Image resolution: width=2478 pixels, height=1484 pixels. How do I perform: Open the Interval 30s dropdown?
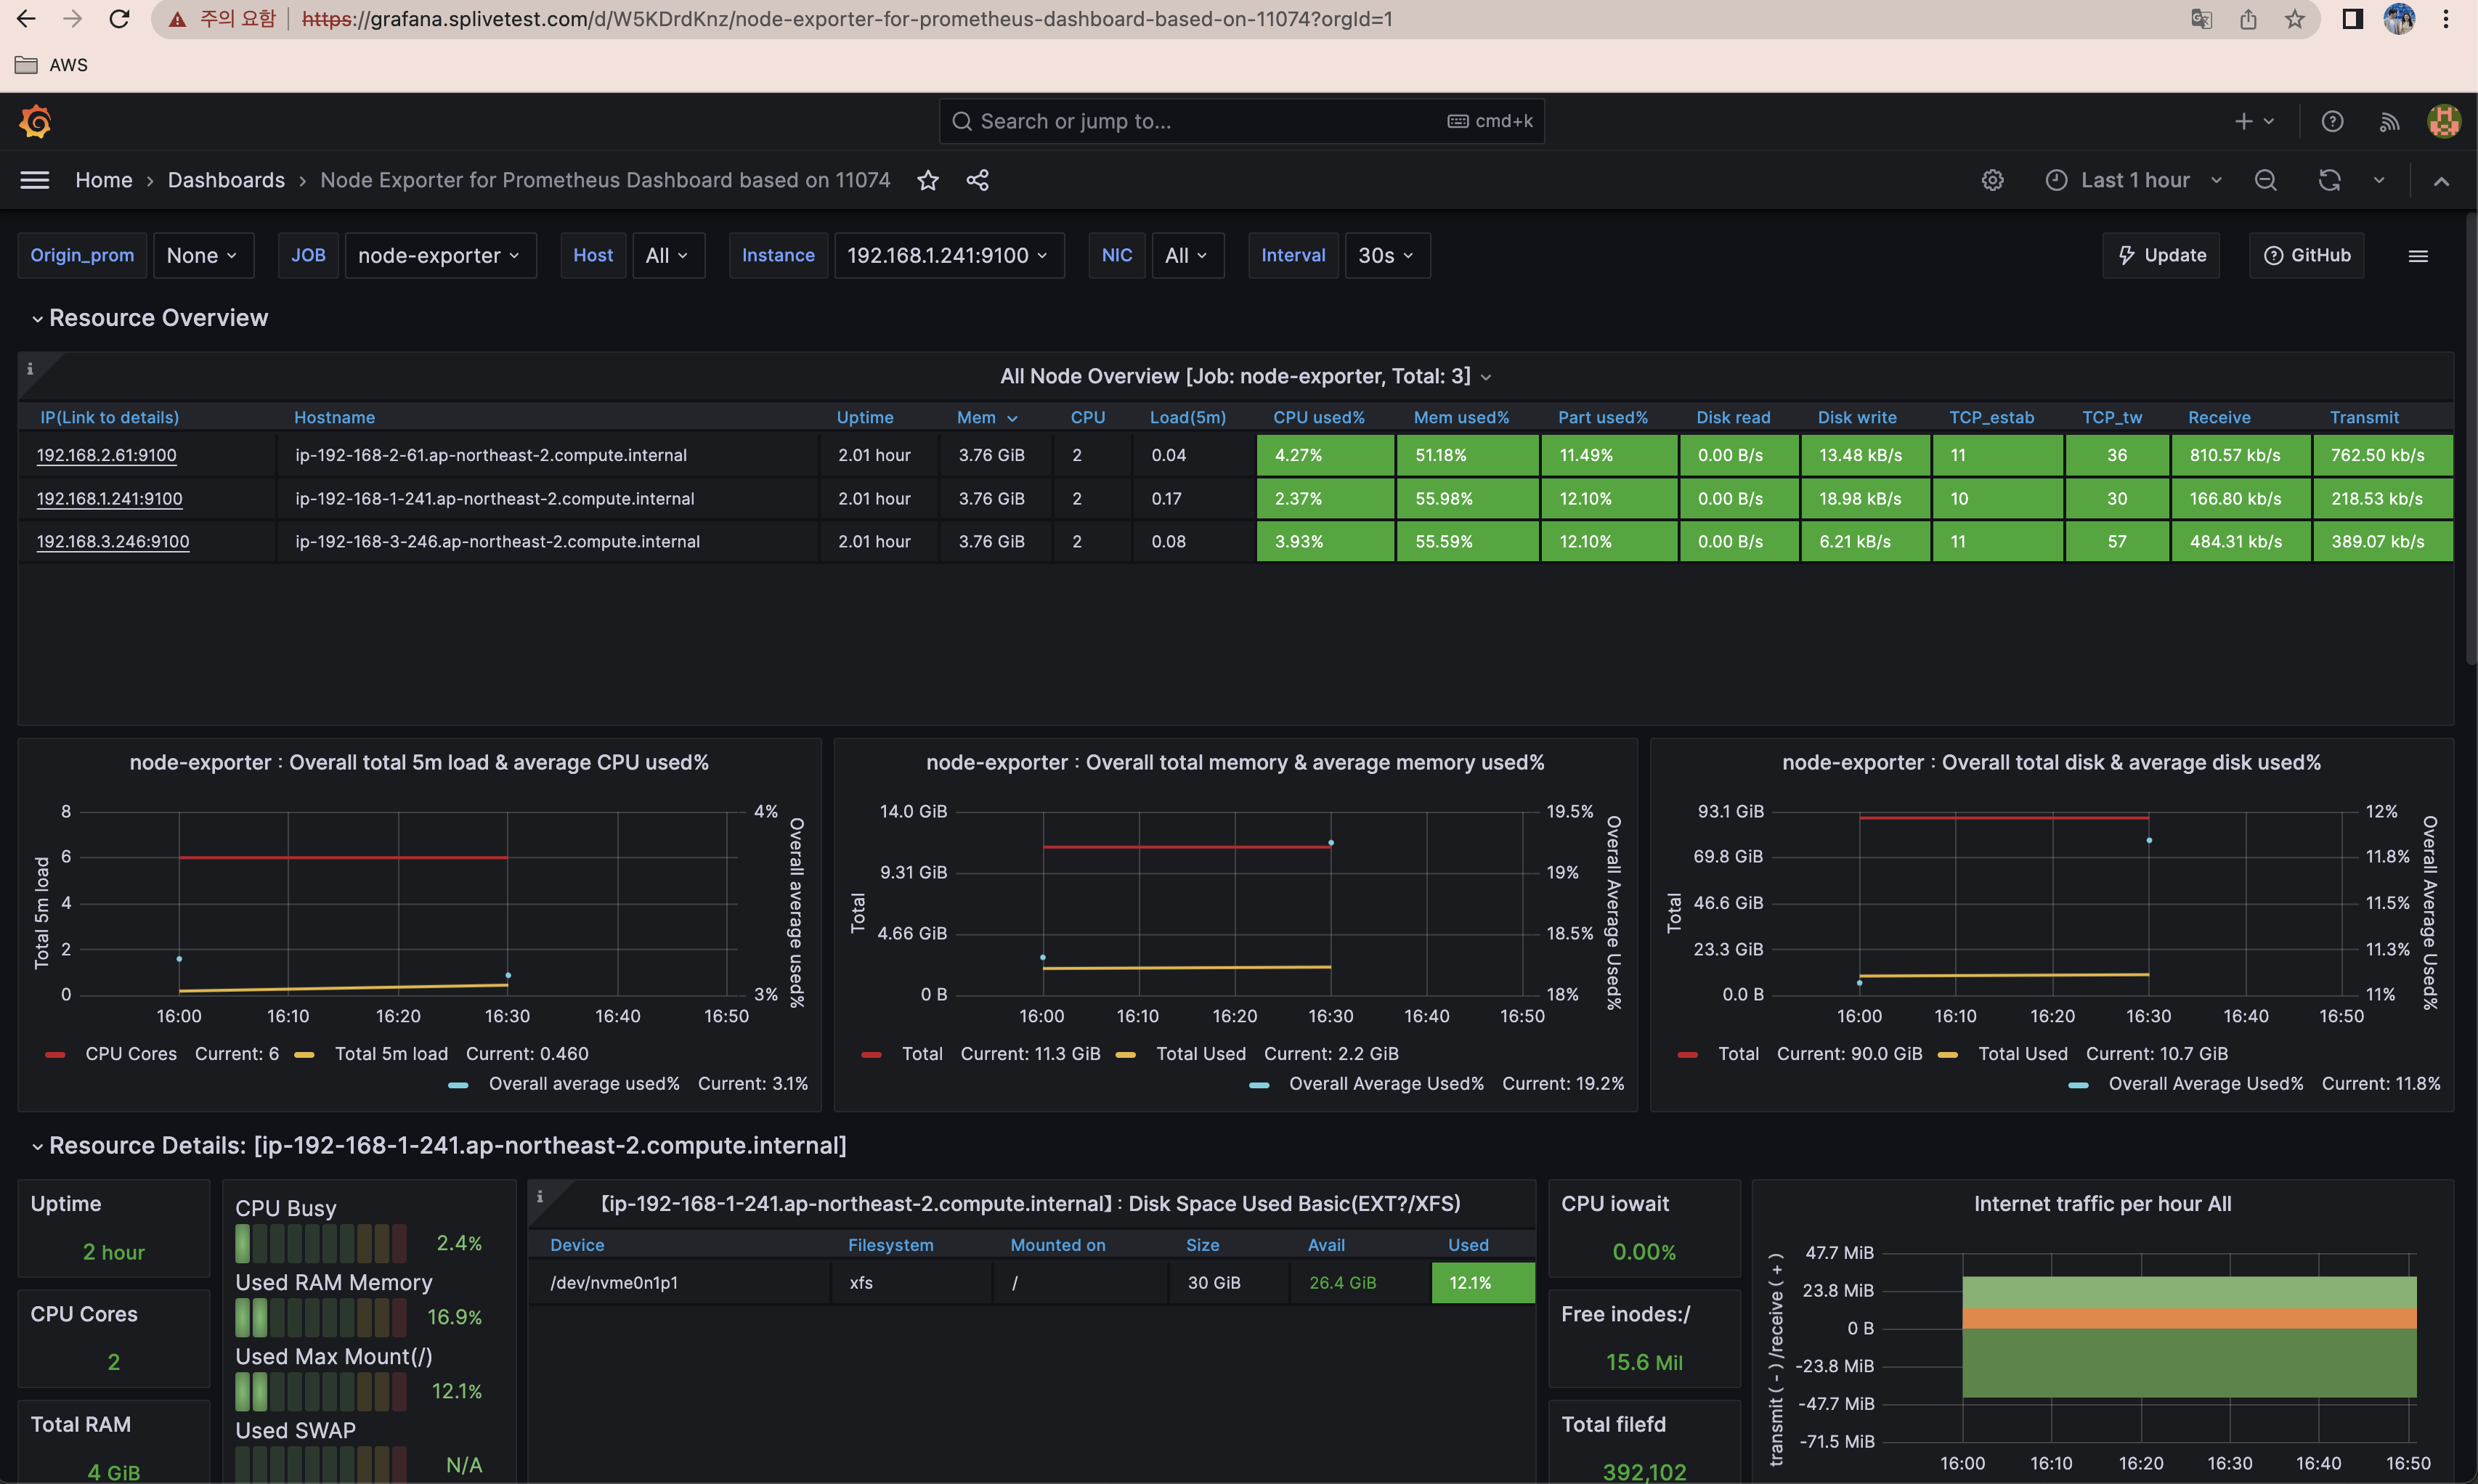pos(1386,256)
